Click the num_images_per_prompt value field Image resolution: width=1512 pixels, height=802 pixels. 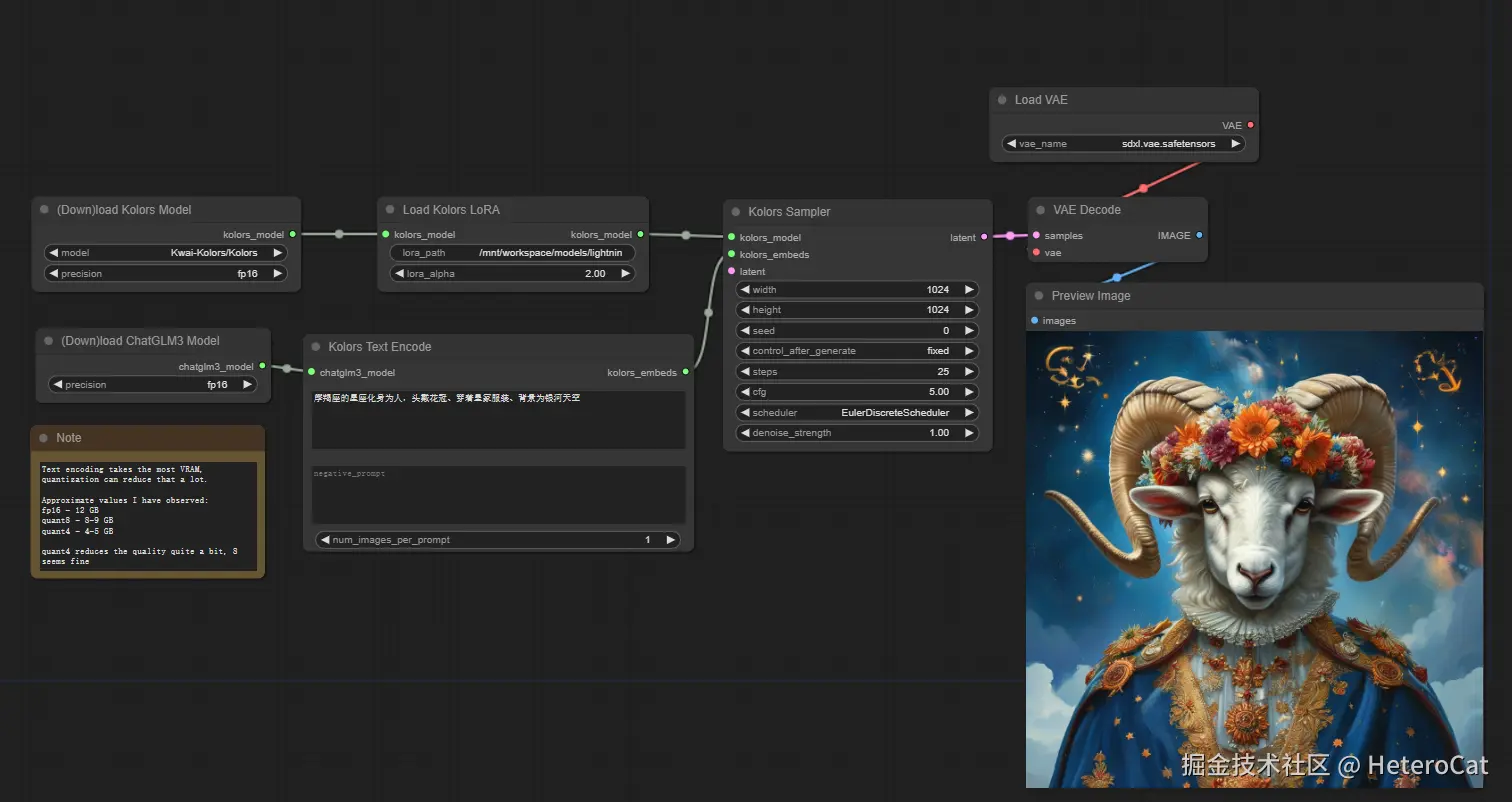click(x=498, y=540)
